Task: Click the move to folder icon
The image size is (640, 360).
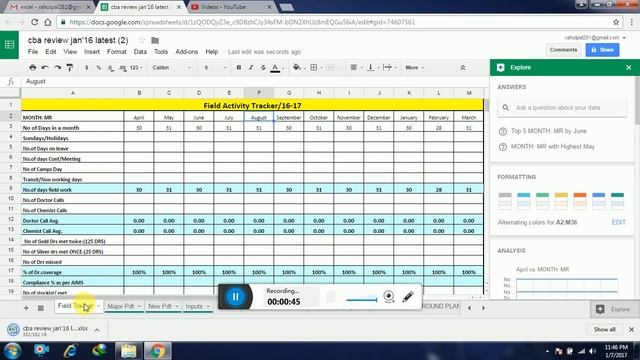Action: 155,40
